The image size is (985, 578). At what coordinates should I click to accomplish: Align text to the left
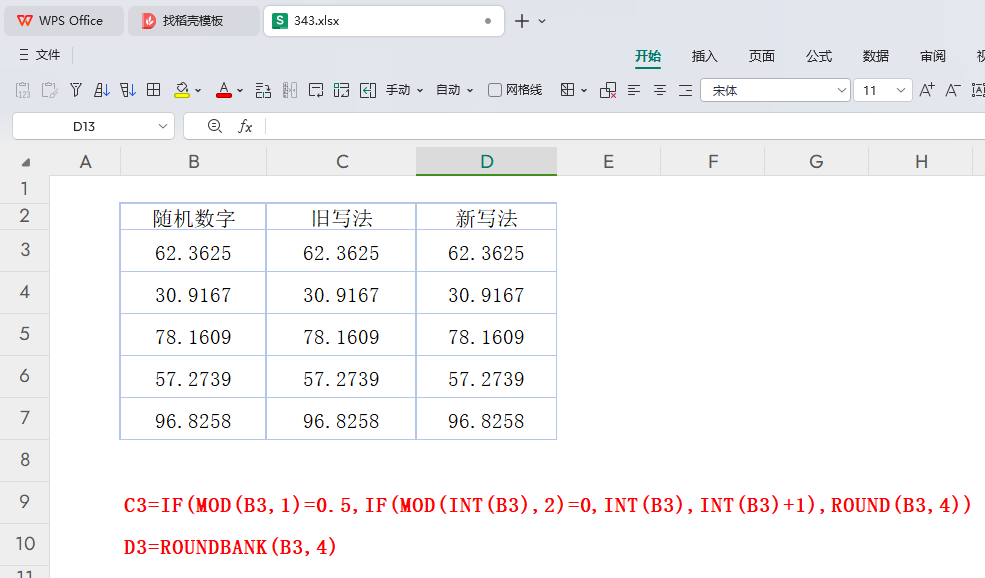click(634, 90)
